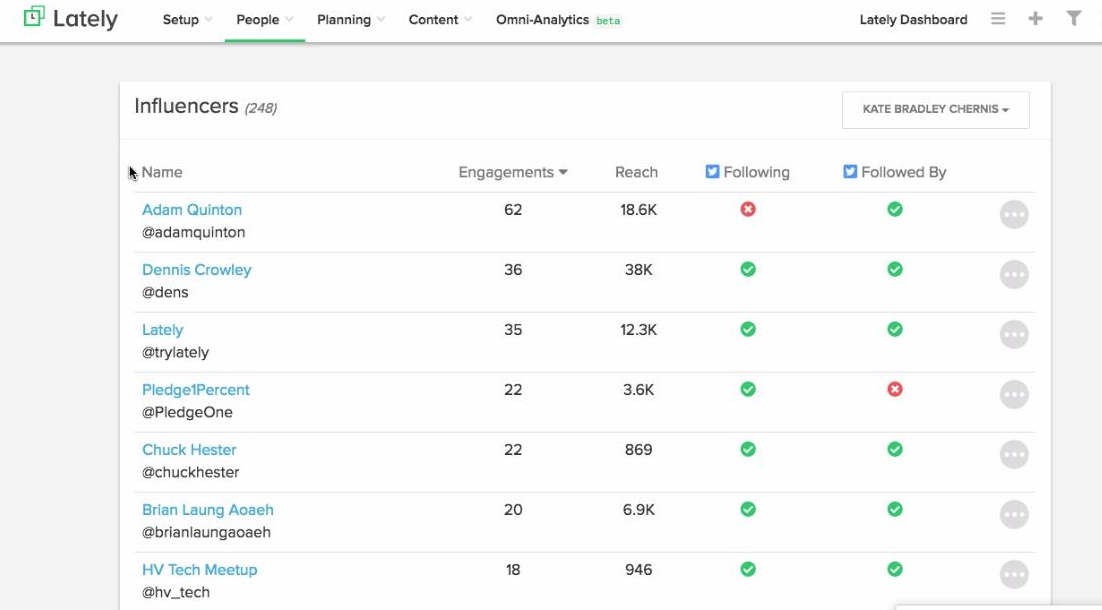Expand the Kate Bradley Chernis dropdown

(935, 109)
